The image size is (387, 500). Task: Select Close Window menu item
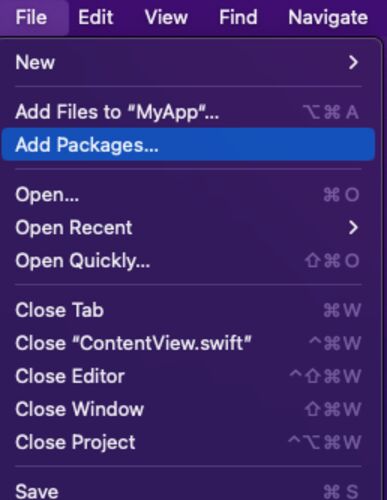188,409
